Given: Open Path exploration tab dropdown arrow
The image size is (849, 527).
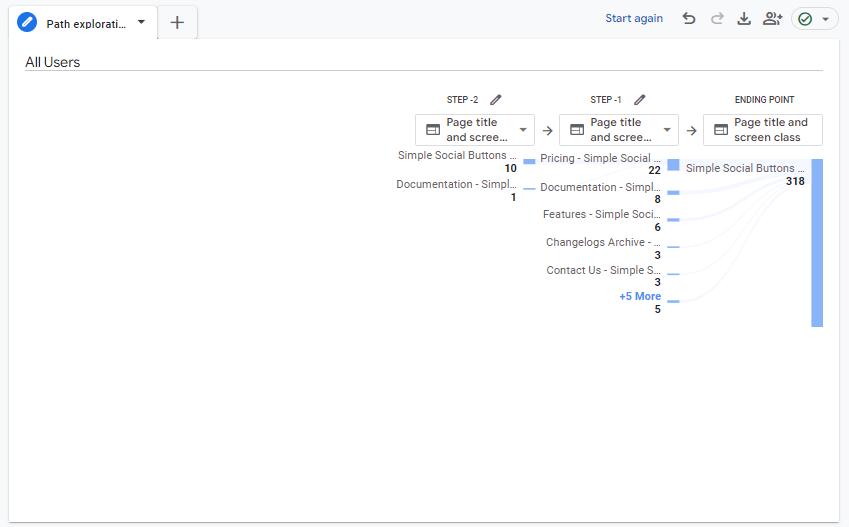Looking at the screenshot, I should point(141,22).
